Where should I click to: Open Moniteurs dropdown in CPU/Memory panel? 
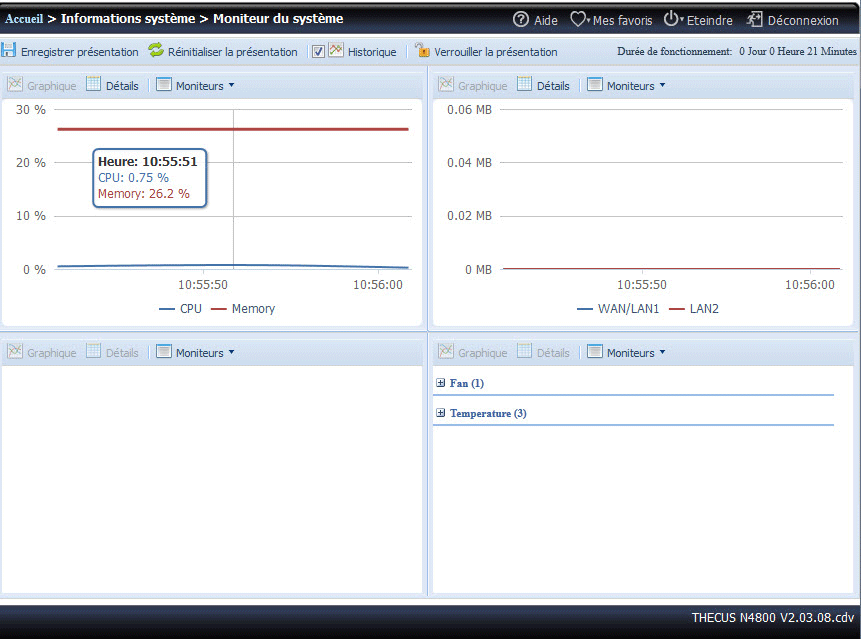(x=205, y=86)
